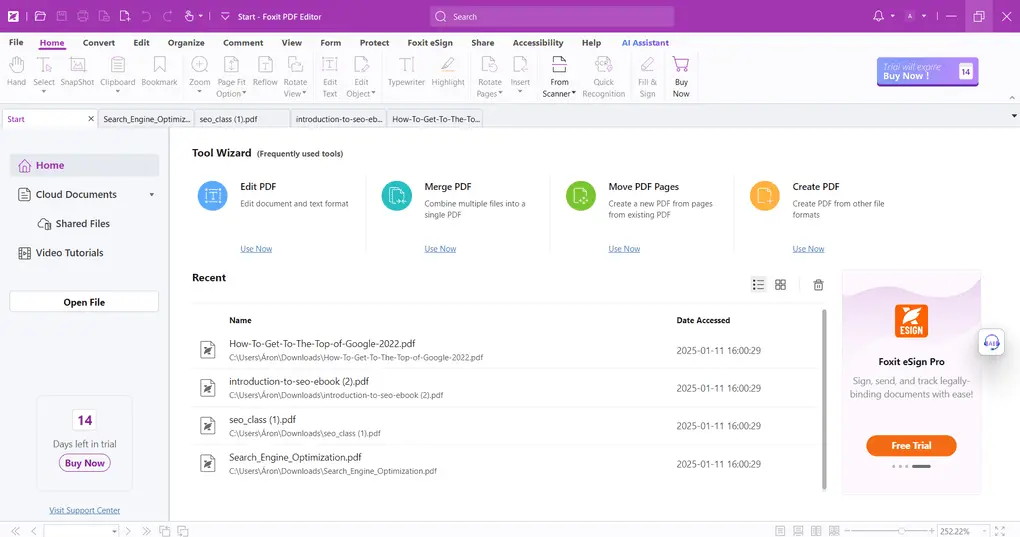This screenshot has width=1020, height=537.
Task: Switch recent files to thumbnail grid view
Action: pos(781,285)
